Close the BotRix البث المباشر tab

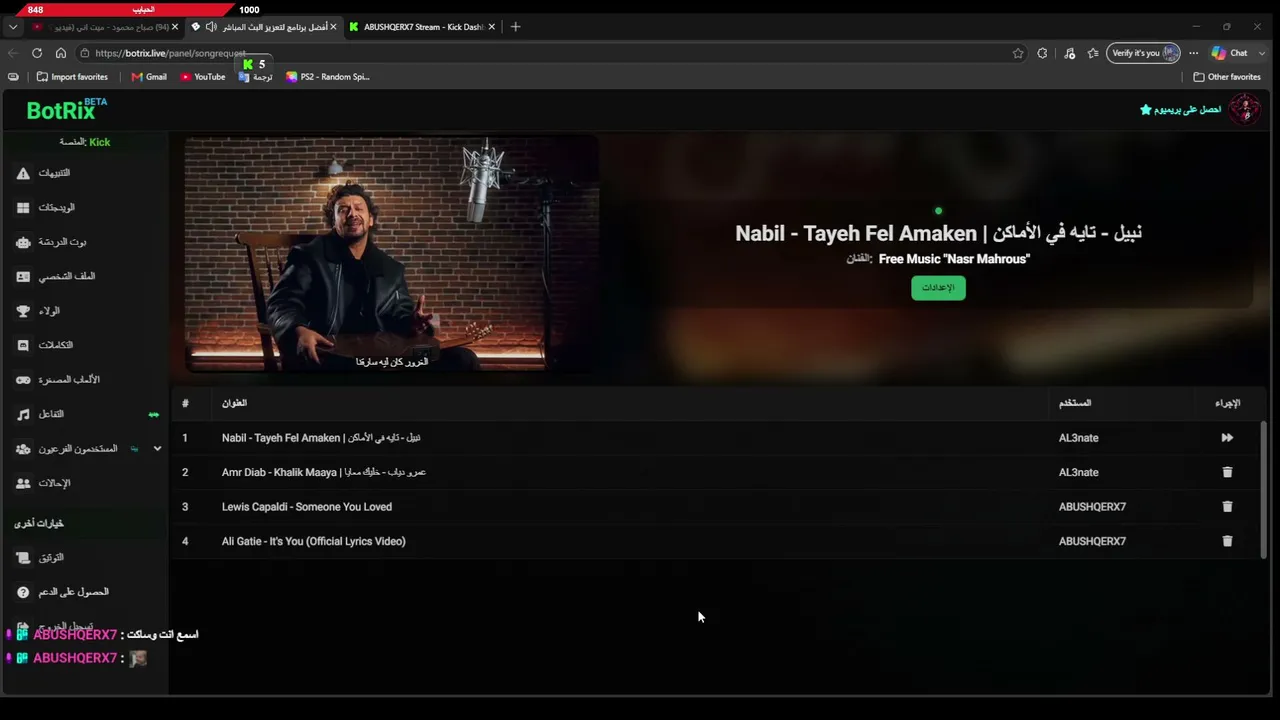point(333,27)
